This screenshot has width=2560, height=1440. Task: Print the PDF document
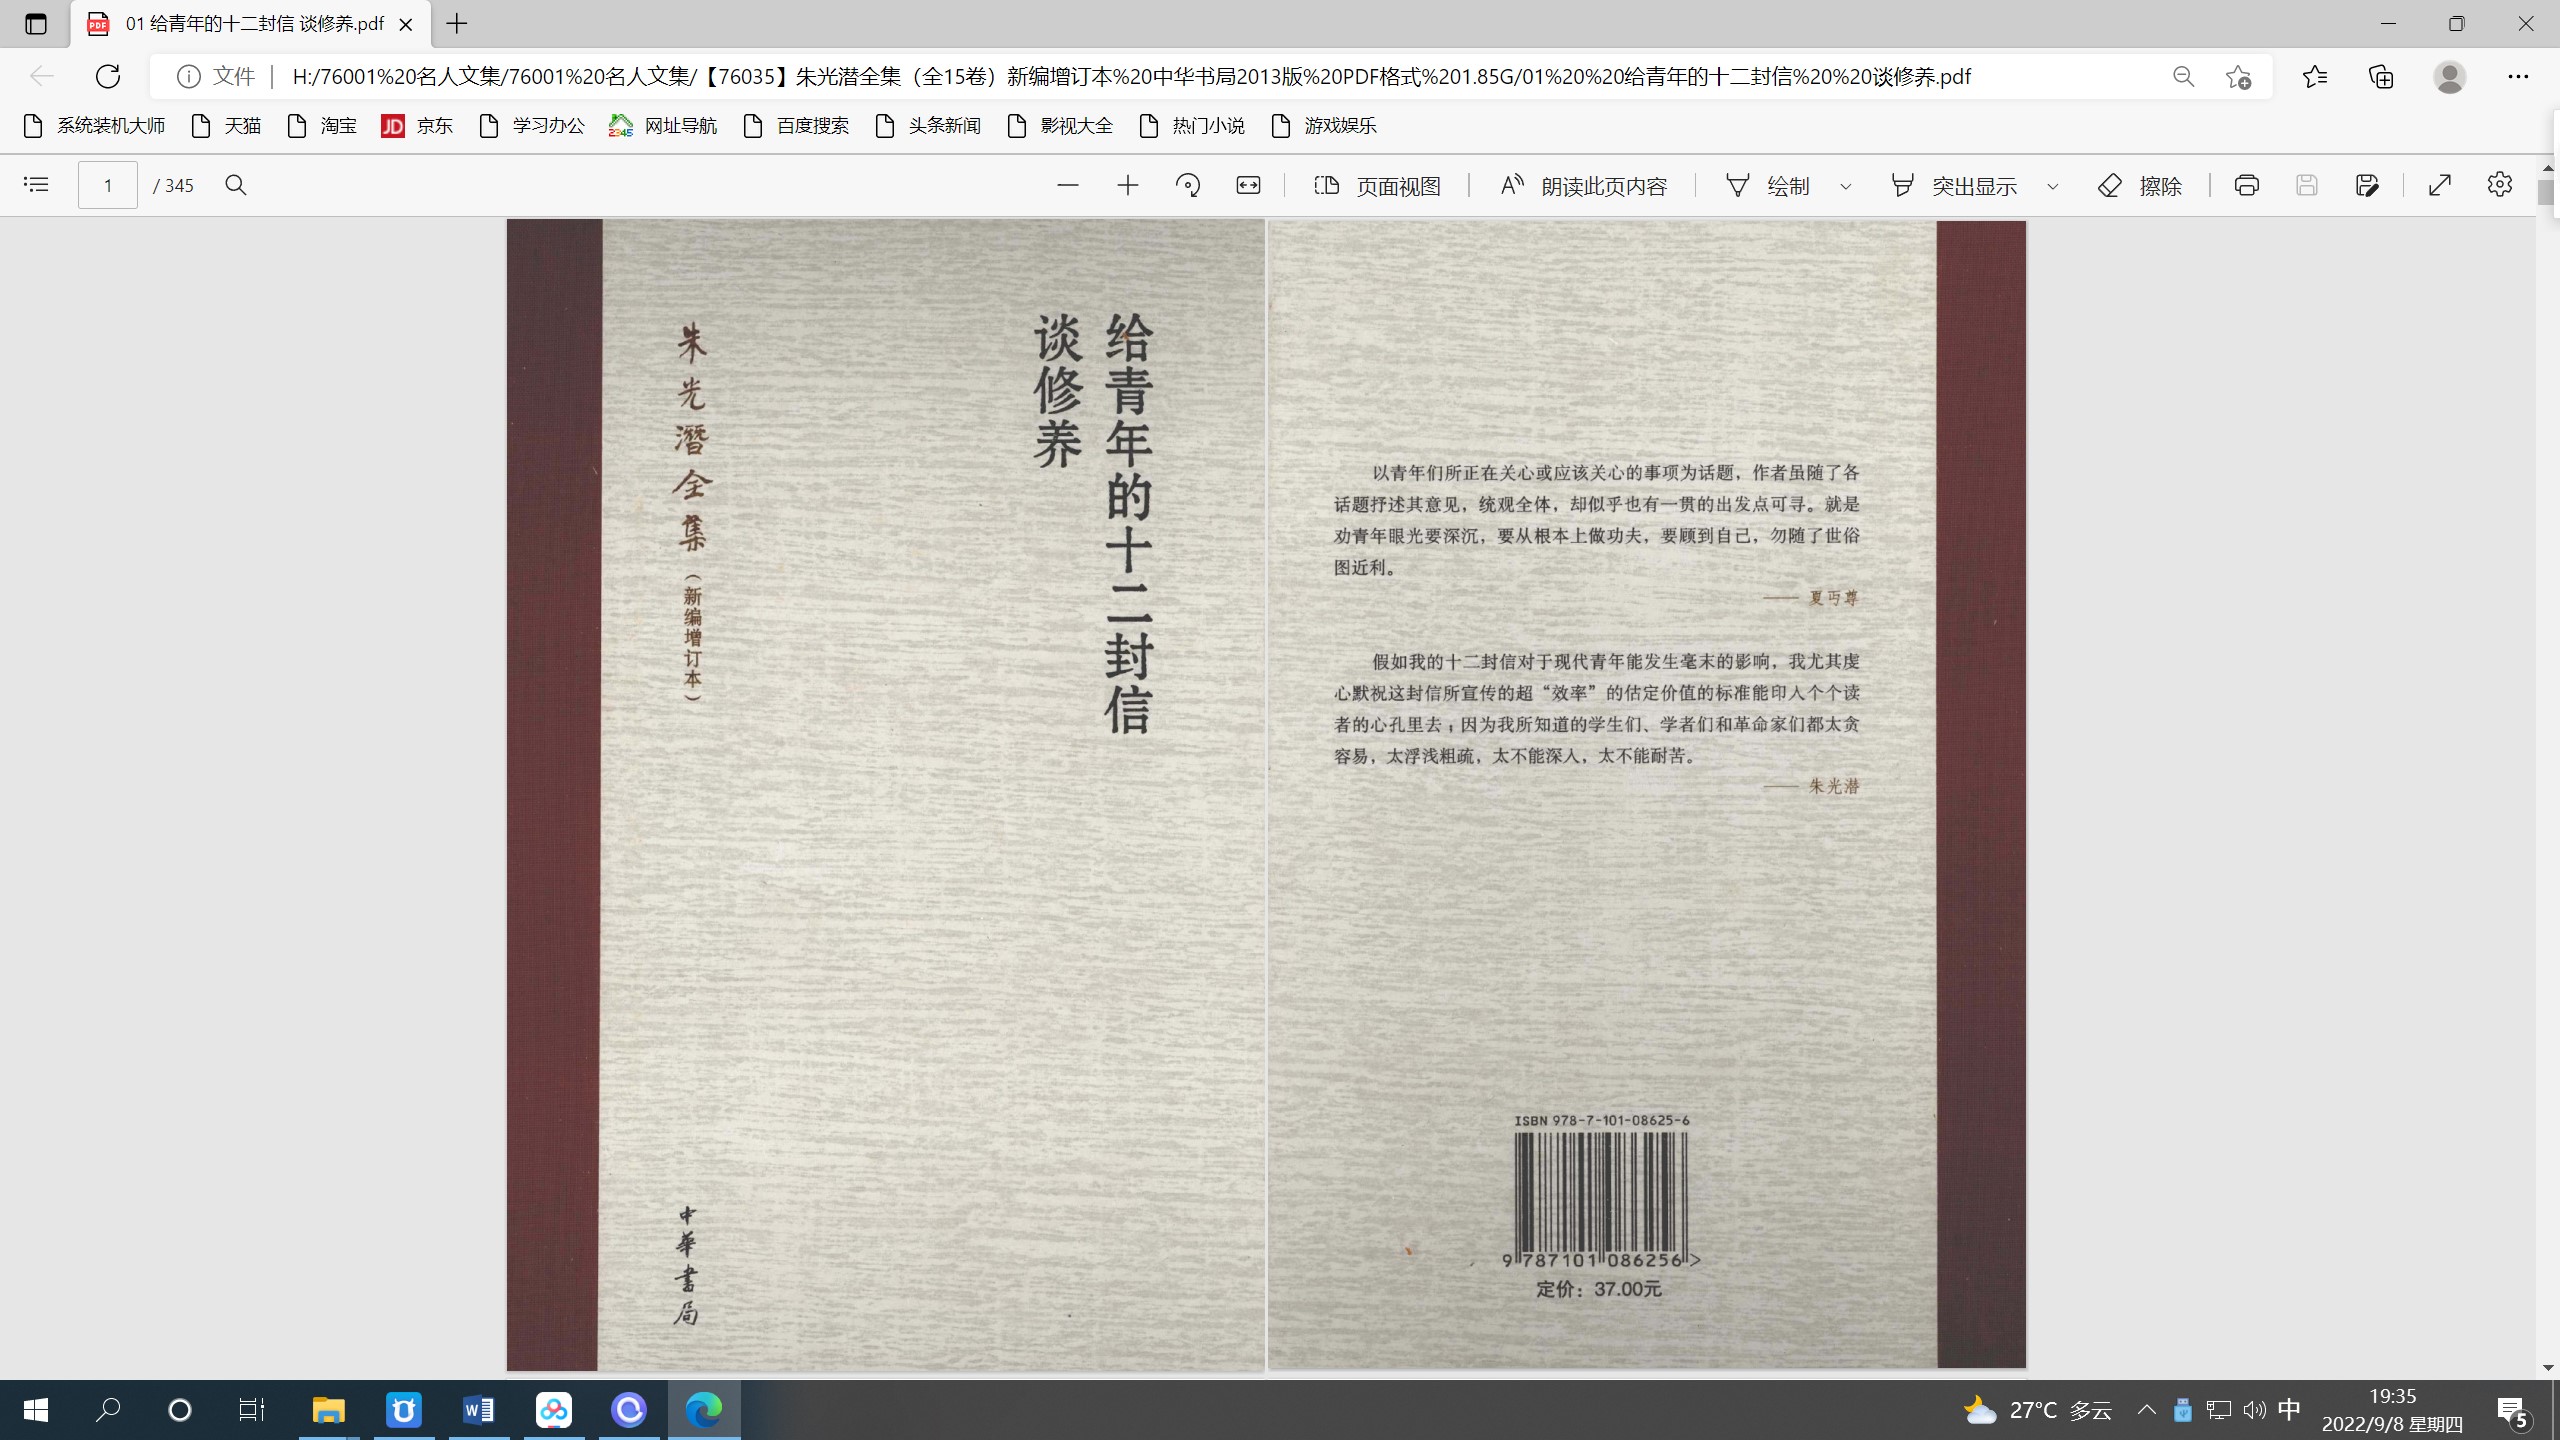[2246, 185]
